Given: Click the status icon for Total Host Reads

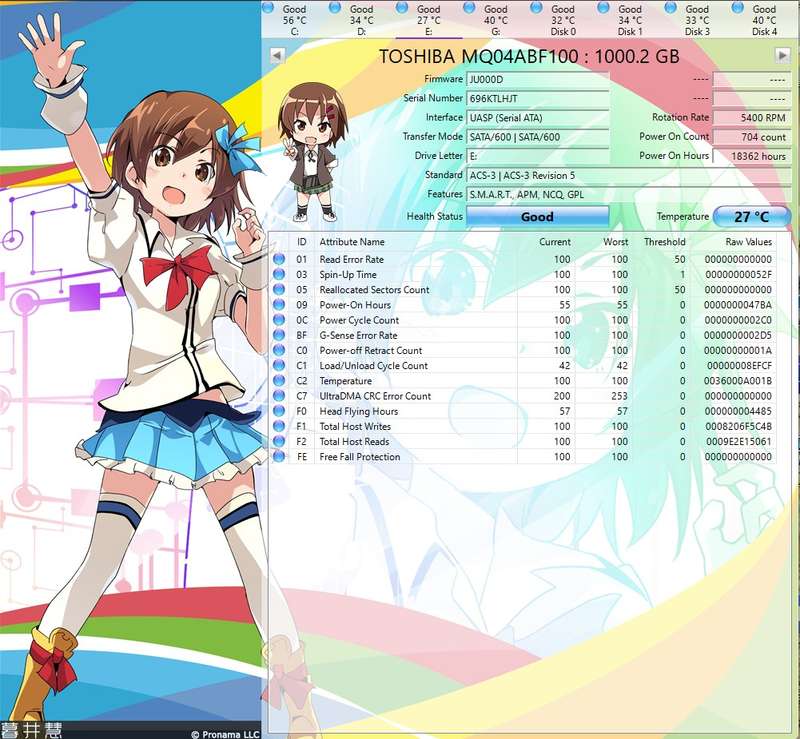Looking at the screenshot, I should point(279,441).
